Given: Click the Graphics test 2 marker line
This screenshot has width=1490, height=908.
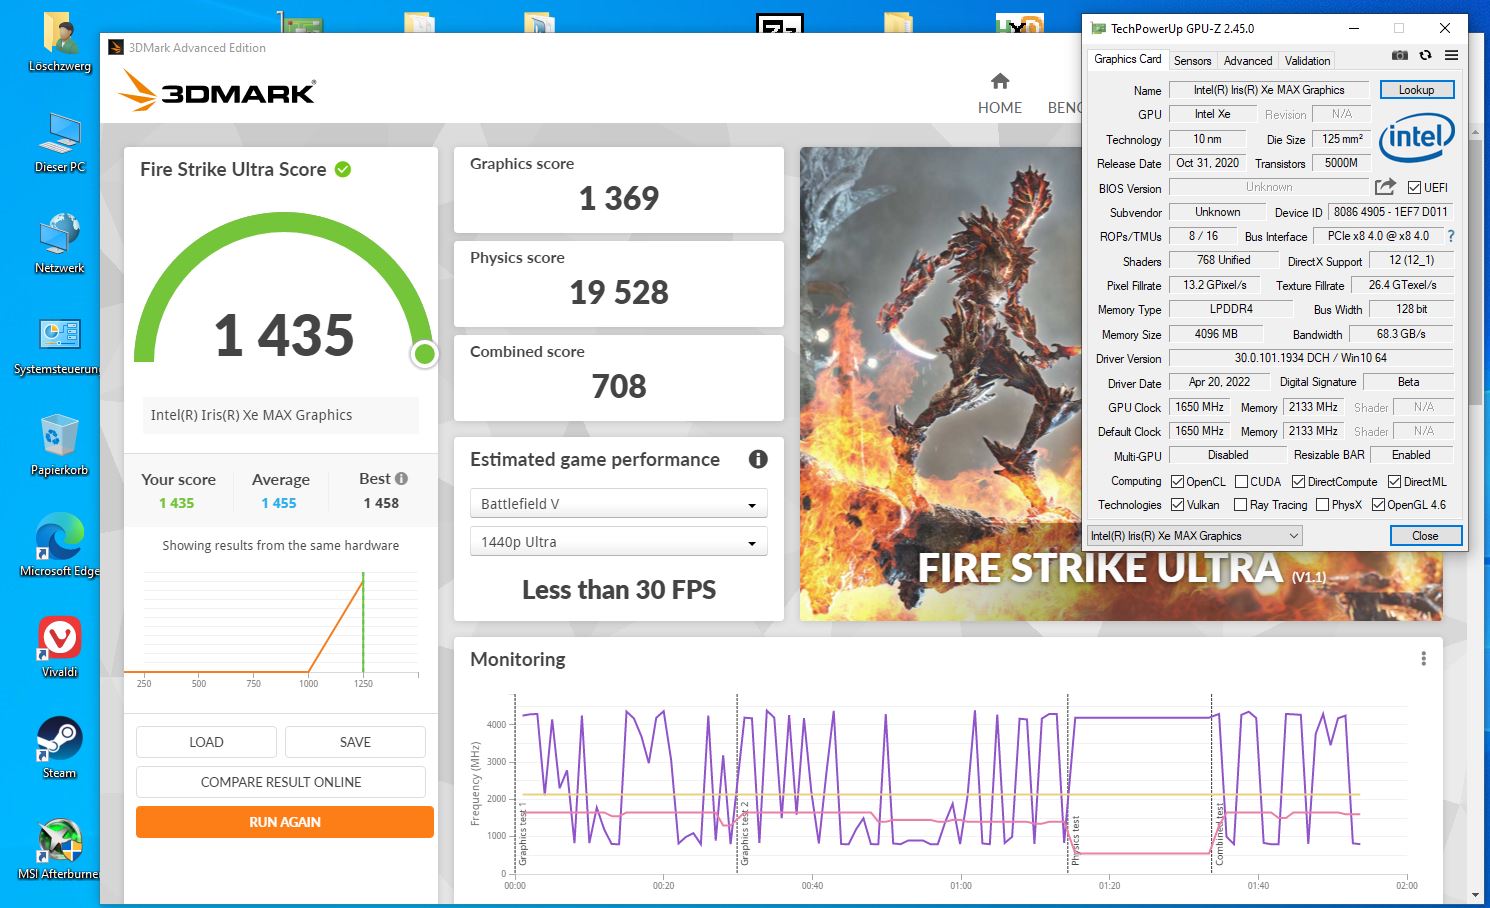Looking at the screenshot, I should point(738,785).
